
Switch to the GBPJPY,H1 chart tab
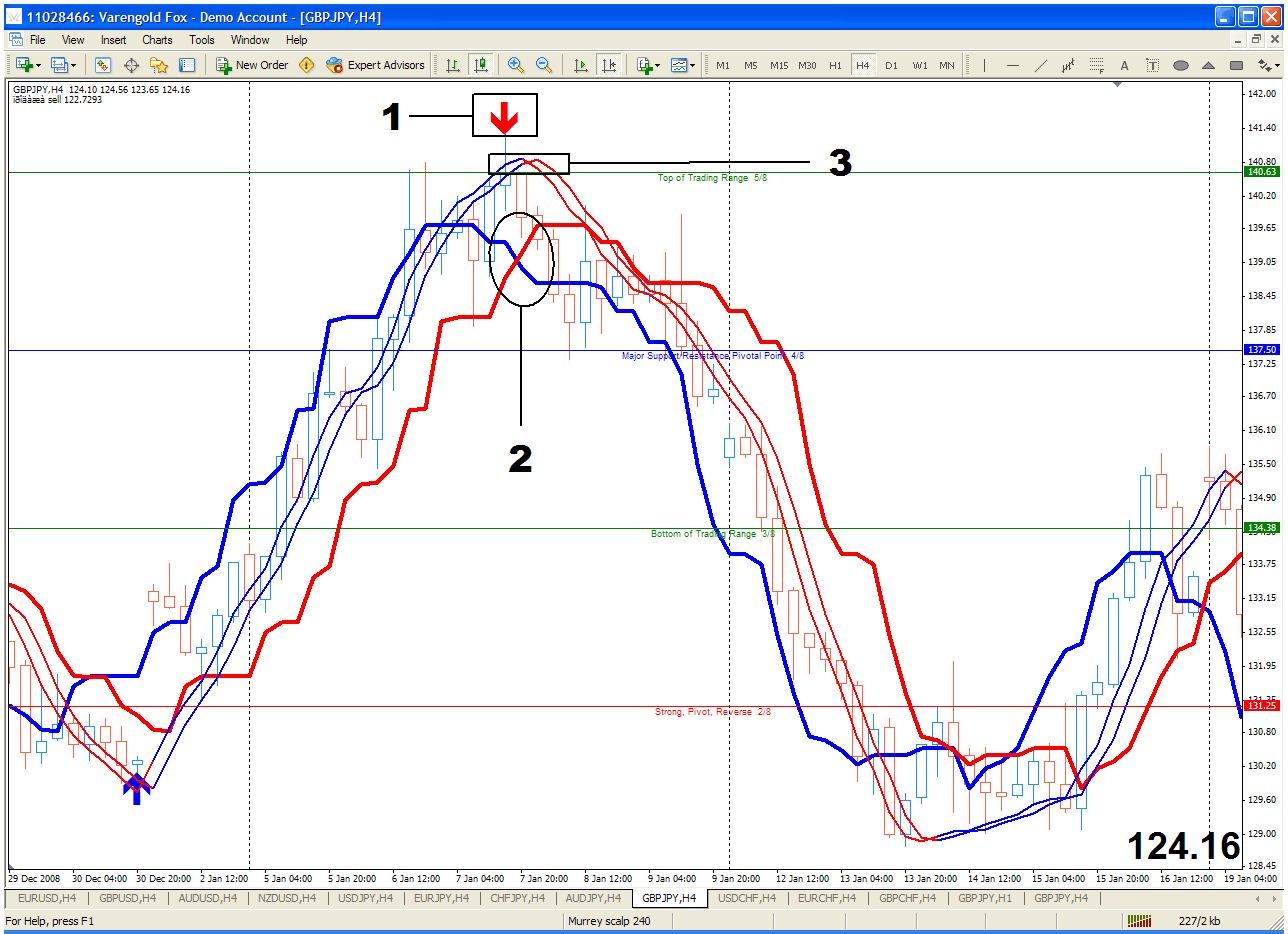(x=984, y=898)
